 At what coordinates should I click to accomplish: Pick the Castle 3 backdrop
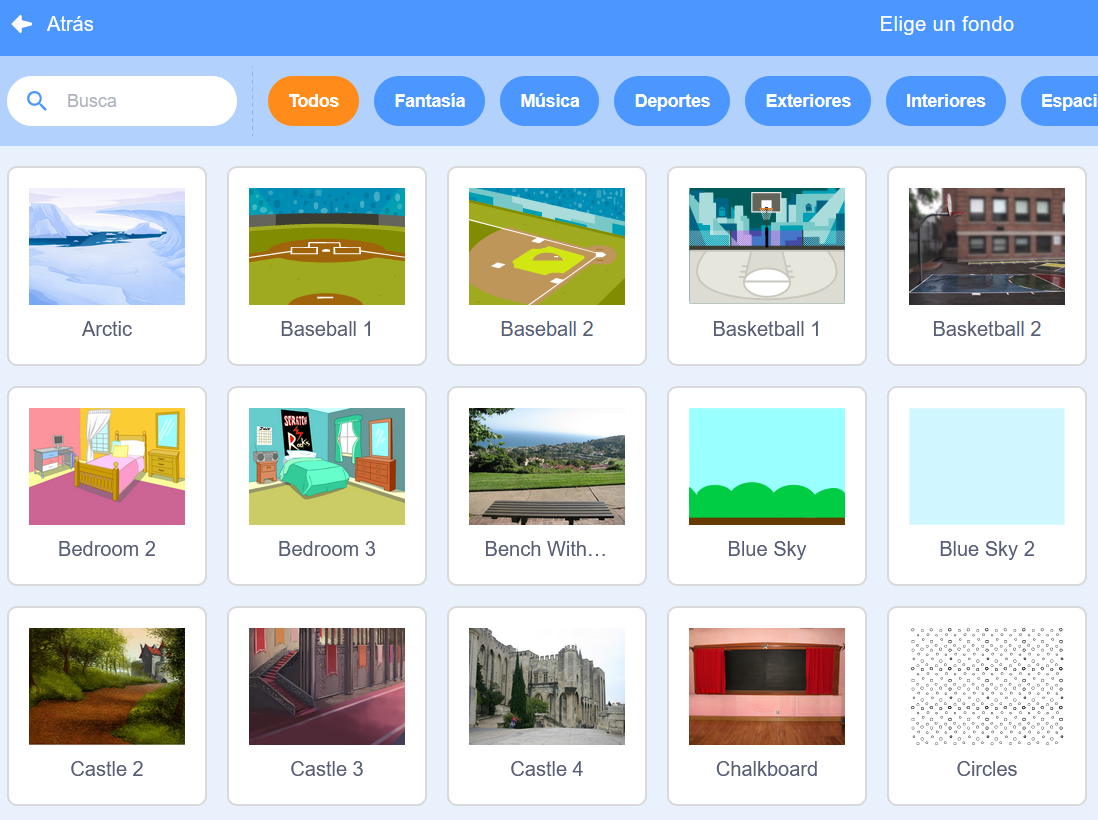(327, 687)
